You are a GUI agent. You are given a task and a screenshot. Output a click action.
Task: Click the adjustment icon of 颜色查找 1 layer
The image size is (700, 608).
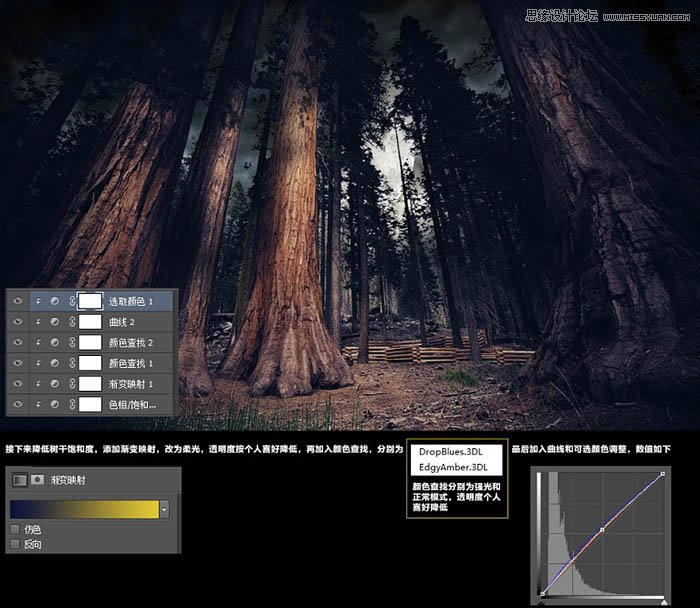54,363
